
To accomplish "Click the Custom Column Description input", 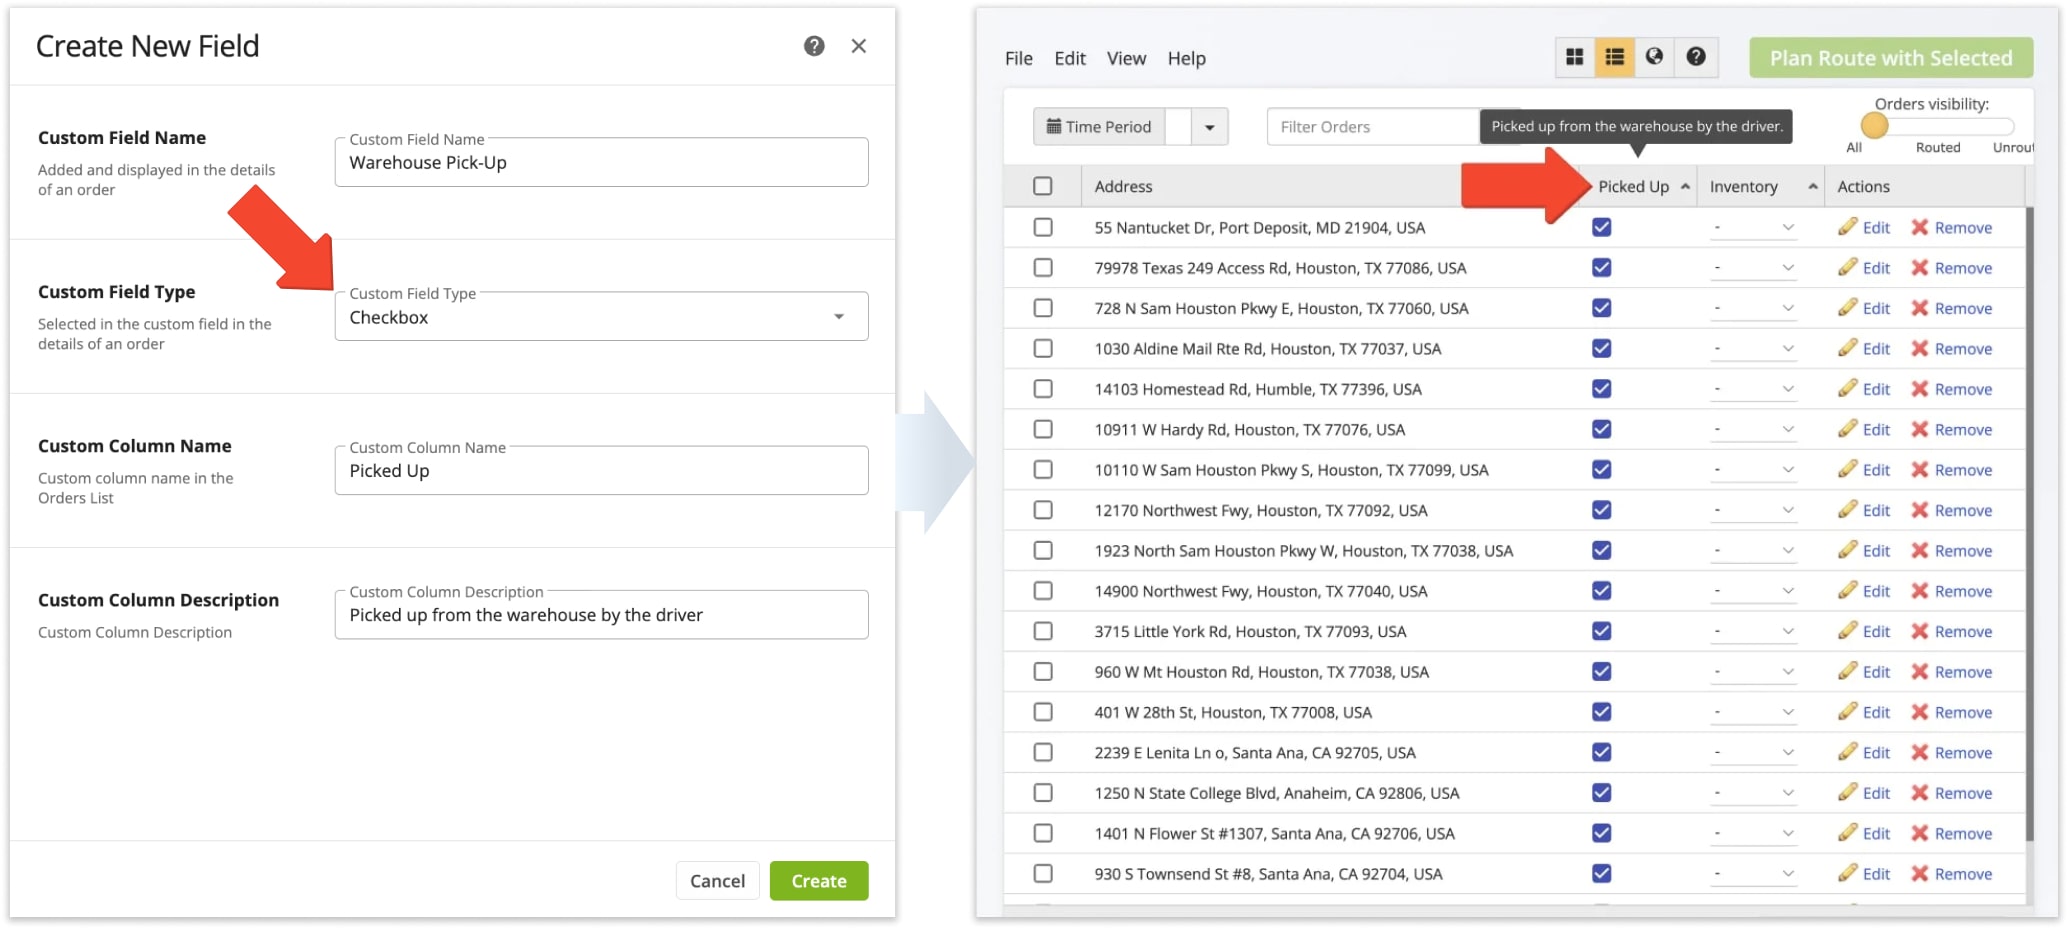I will pyautogui.click(x=601, y=615).
